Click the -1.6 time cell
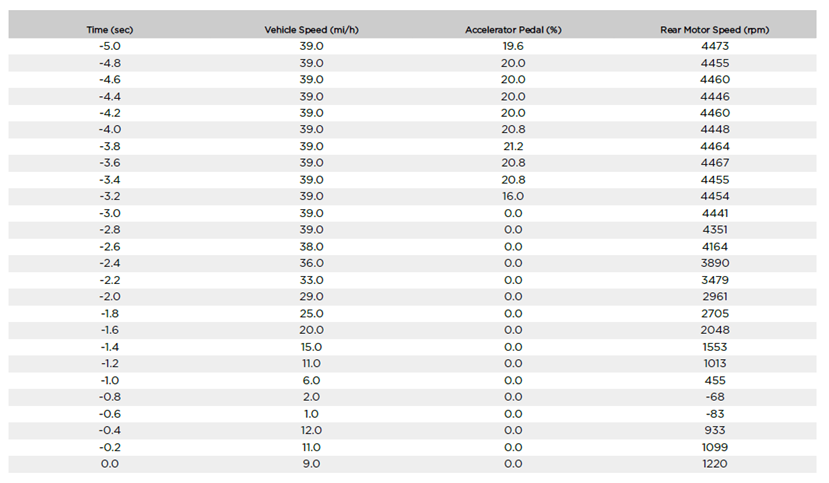This screenshot has height=483, width=829. (110, 330)
